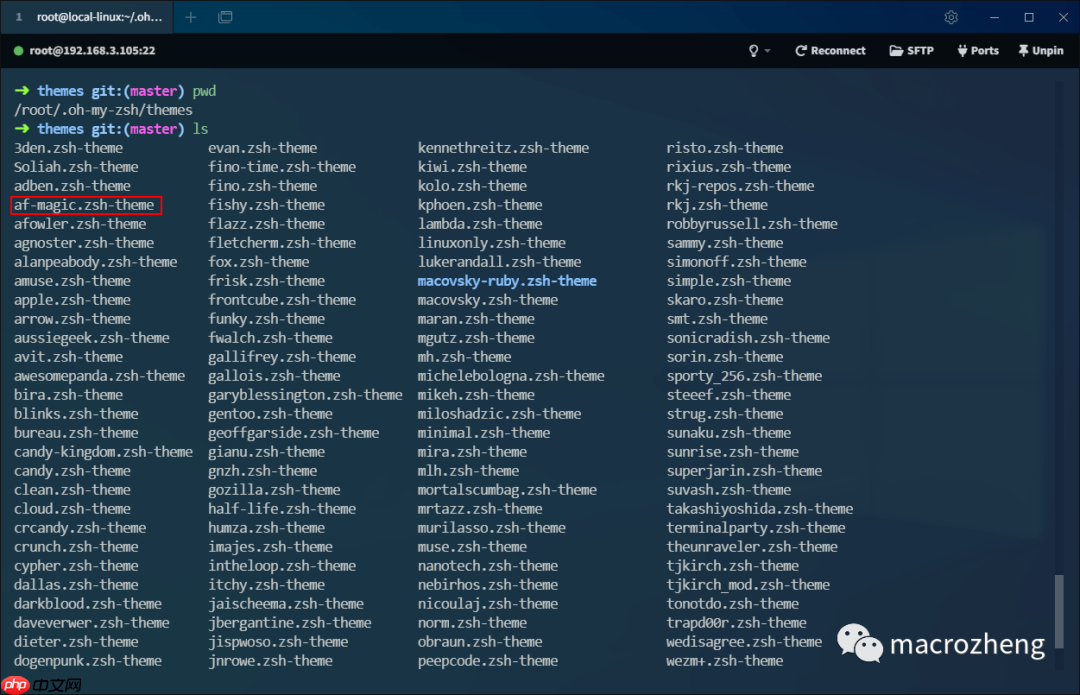
Task: Click trapd00r.zsh-theme entry
Action: coord(736,623)
